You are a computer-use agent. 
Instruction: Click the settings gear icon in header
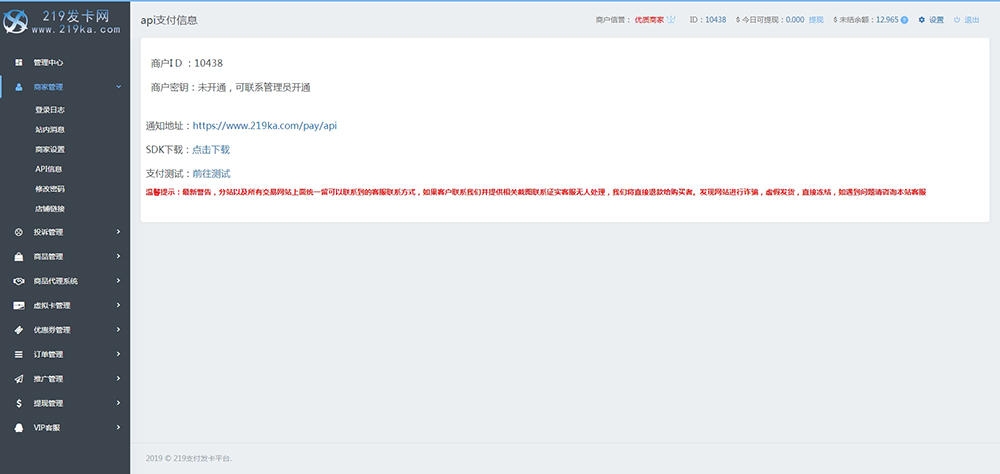[922, 20]
